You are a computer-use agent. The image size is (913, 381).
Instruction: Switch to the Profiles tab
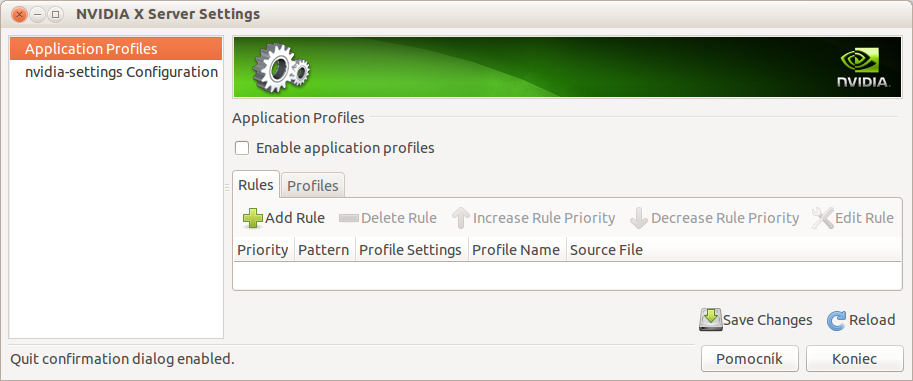[x=313, y=185]
